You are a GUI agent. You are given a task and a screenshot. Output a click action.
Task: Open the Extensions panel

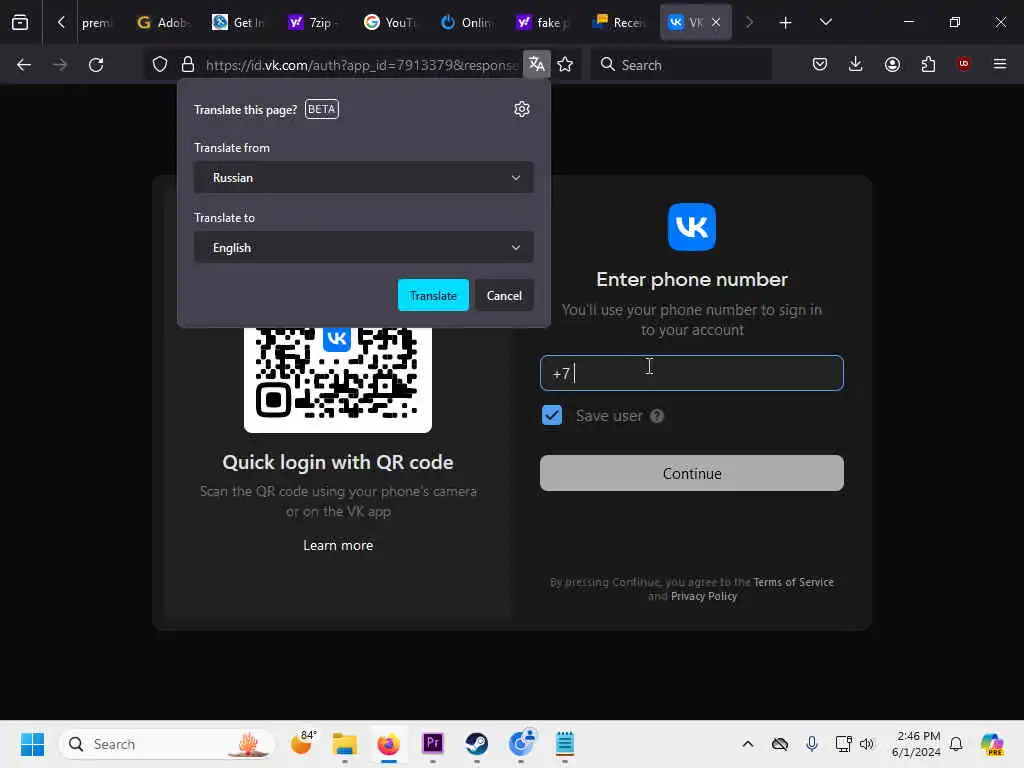928,64
